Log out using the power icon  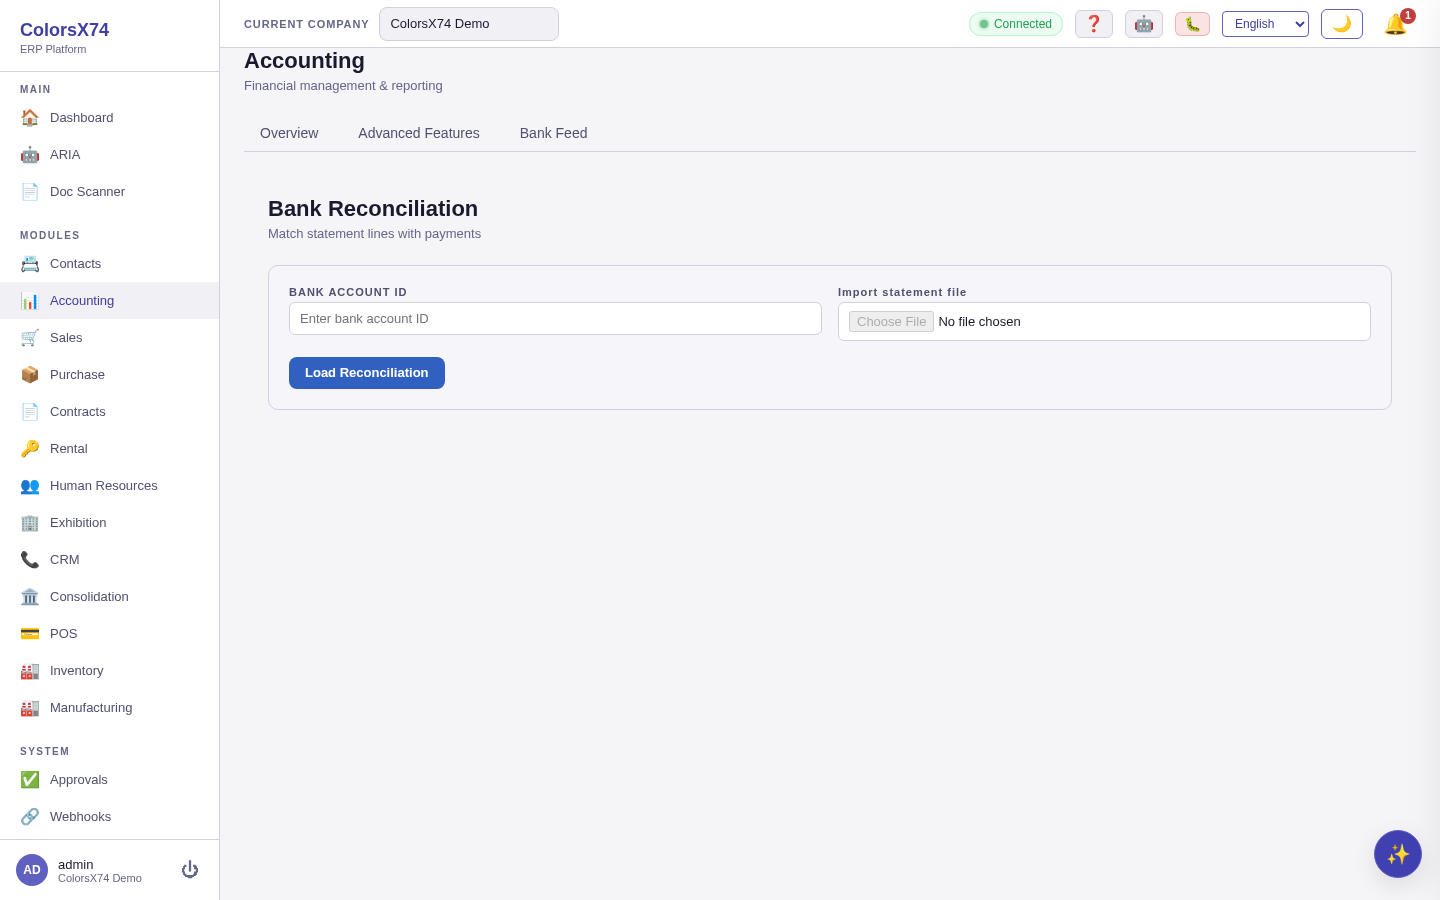(190, 870)
